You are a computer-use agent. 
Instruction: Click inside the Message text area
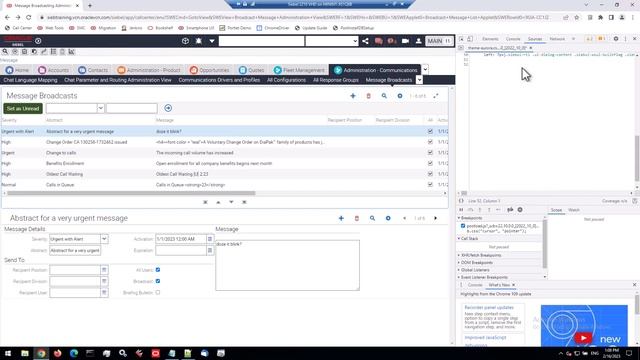point(287,265)
